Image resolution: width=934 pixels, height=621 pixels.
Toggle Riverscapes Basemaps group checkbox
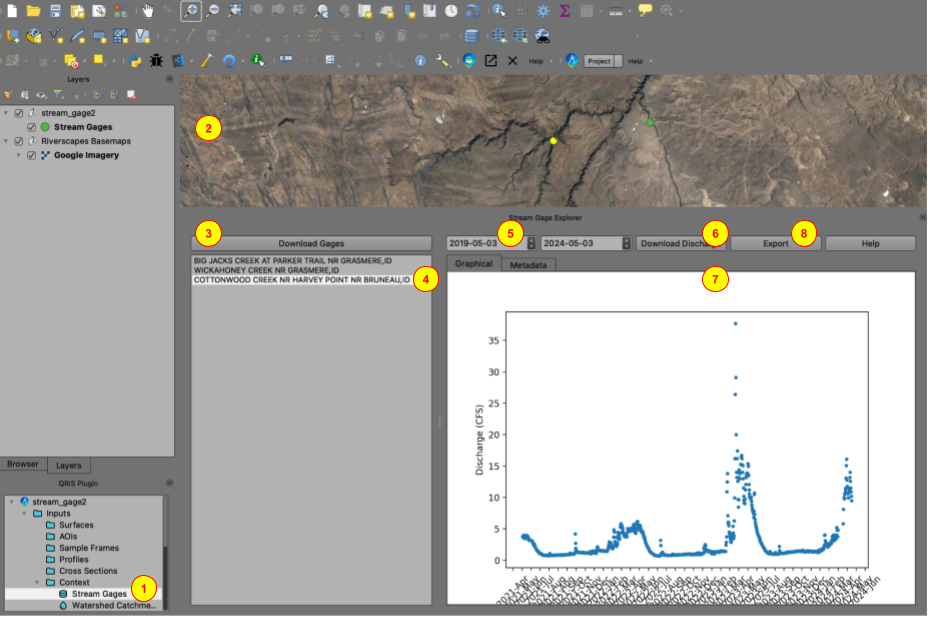(18, 141)
